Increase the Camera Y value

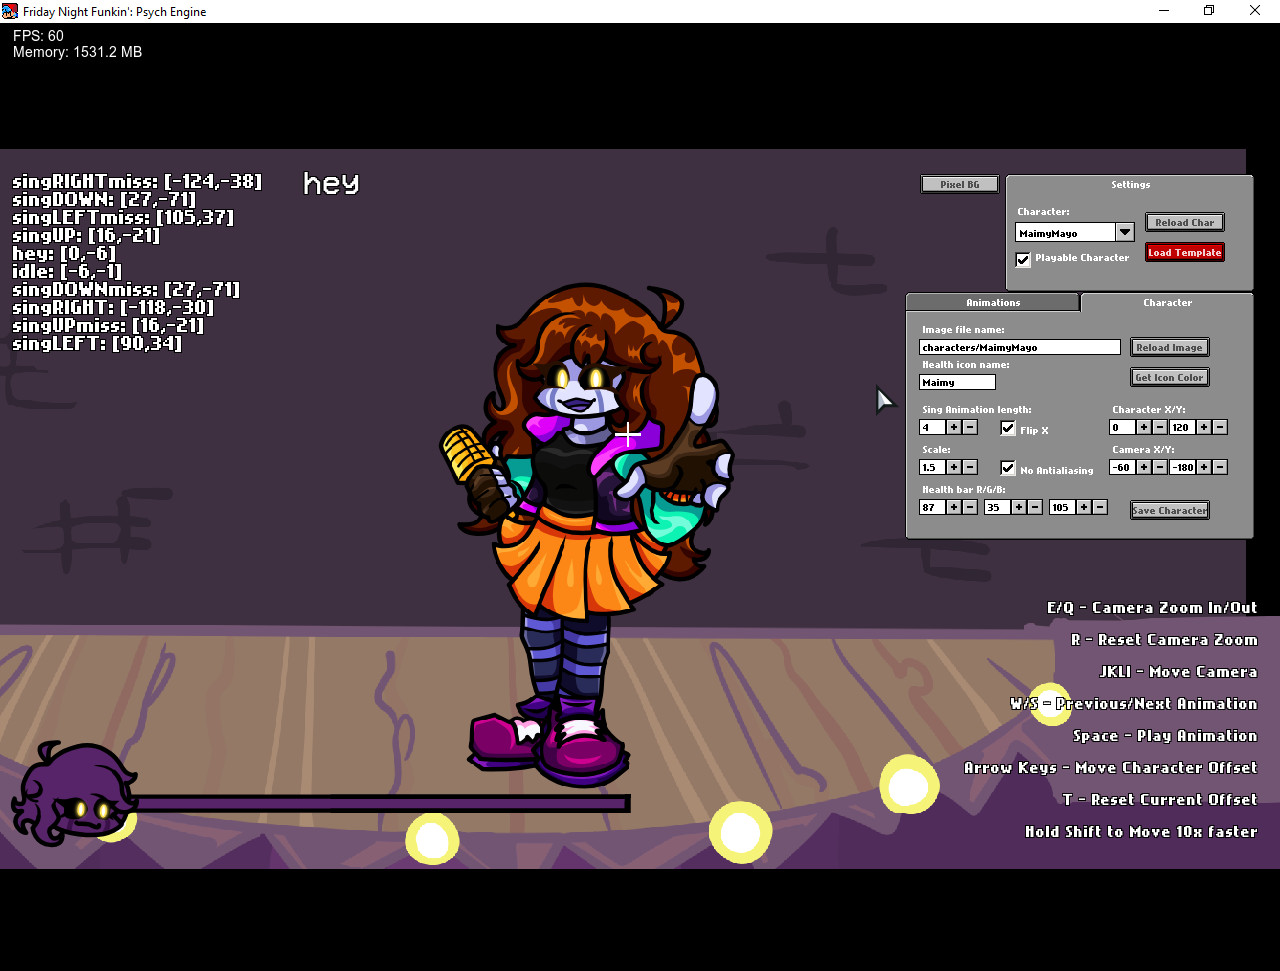[1204, 467]
